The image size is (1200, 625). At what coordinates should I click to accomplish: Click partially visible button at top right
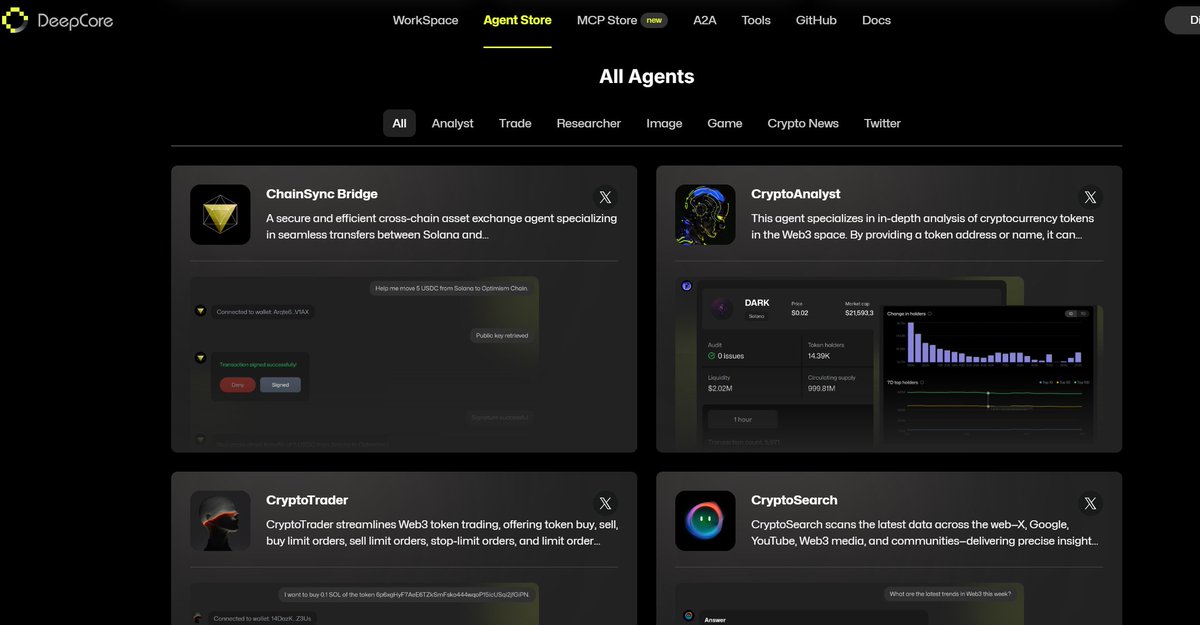tap(1183, 20)
